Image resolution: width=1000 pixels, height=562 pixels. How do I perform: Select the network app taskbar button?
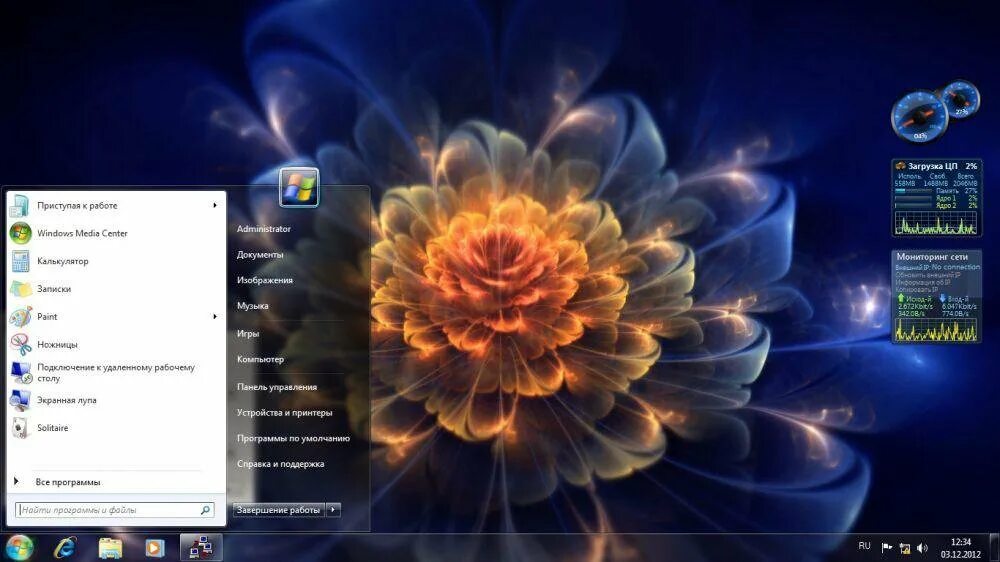point(201,548)
